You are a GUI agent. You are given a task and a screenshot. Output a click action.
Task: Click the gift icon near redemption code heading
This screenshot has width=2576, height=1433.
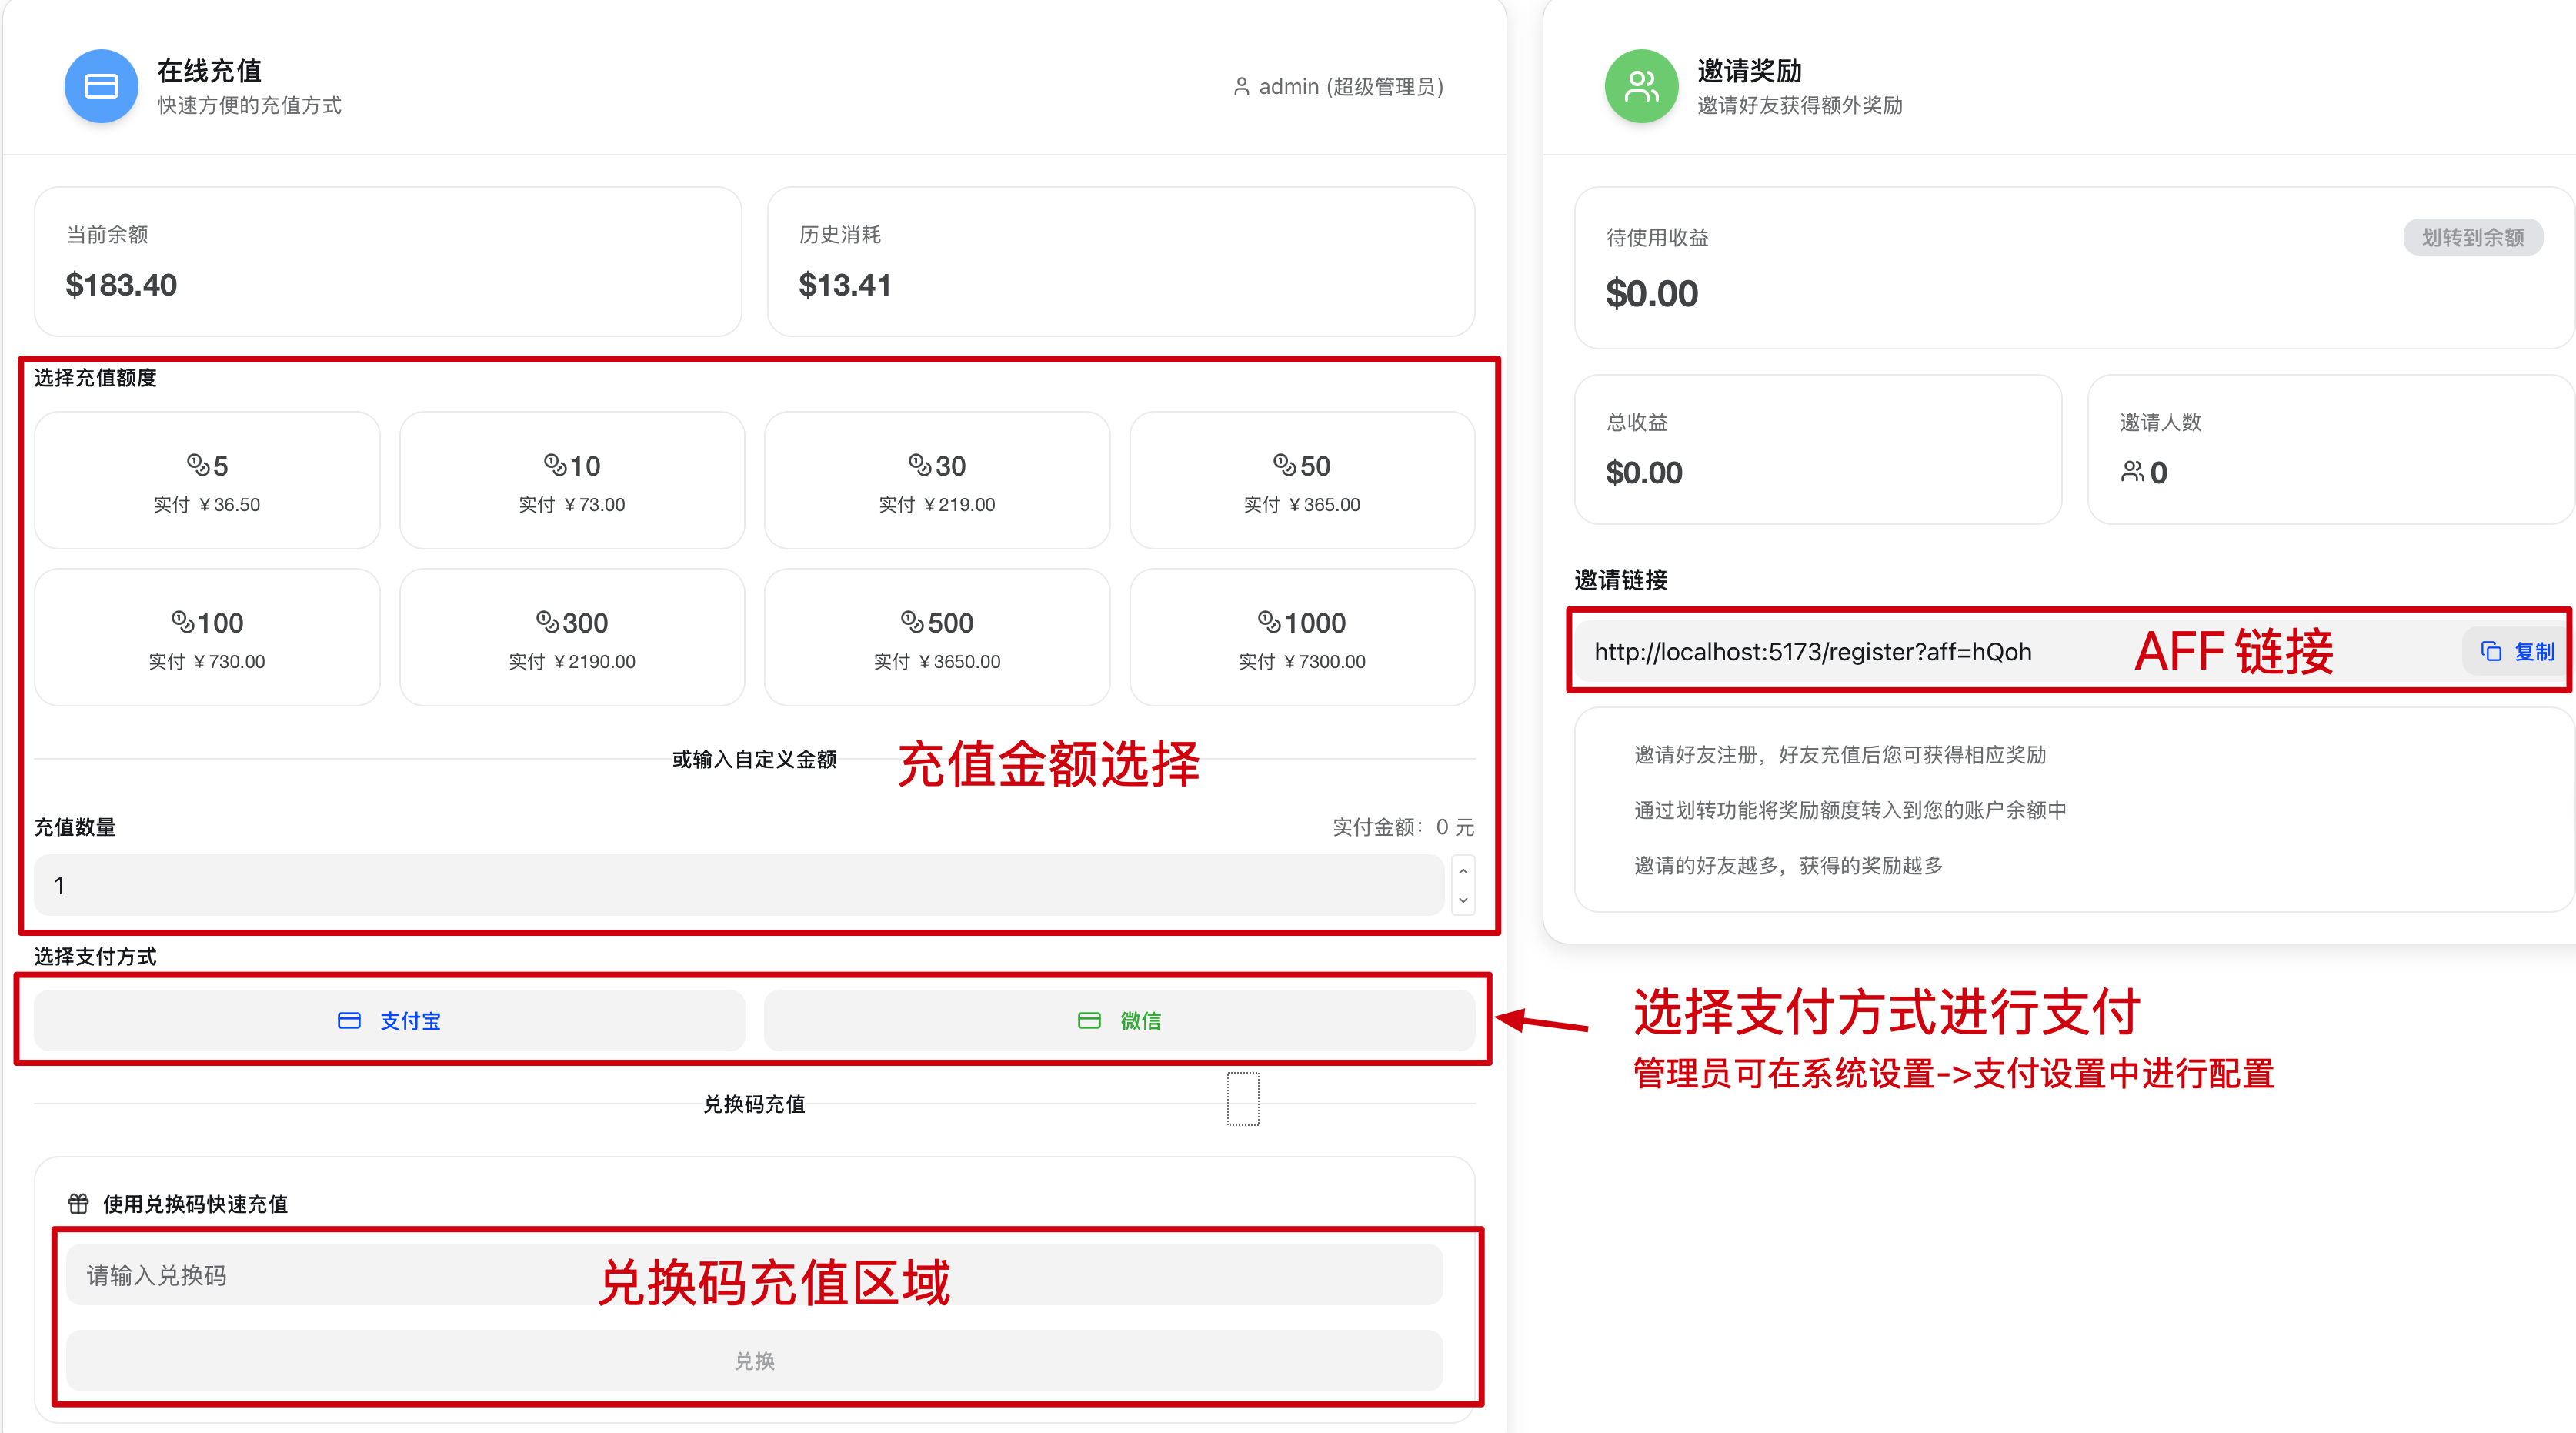pyautogui.click(x=78, y=1203)
